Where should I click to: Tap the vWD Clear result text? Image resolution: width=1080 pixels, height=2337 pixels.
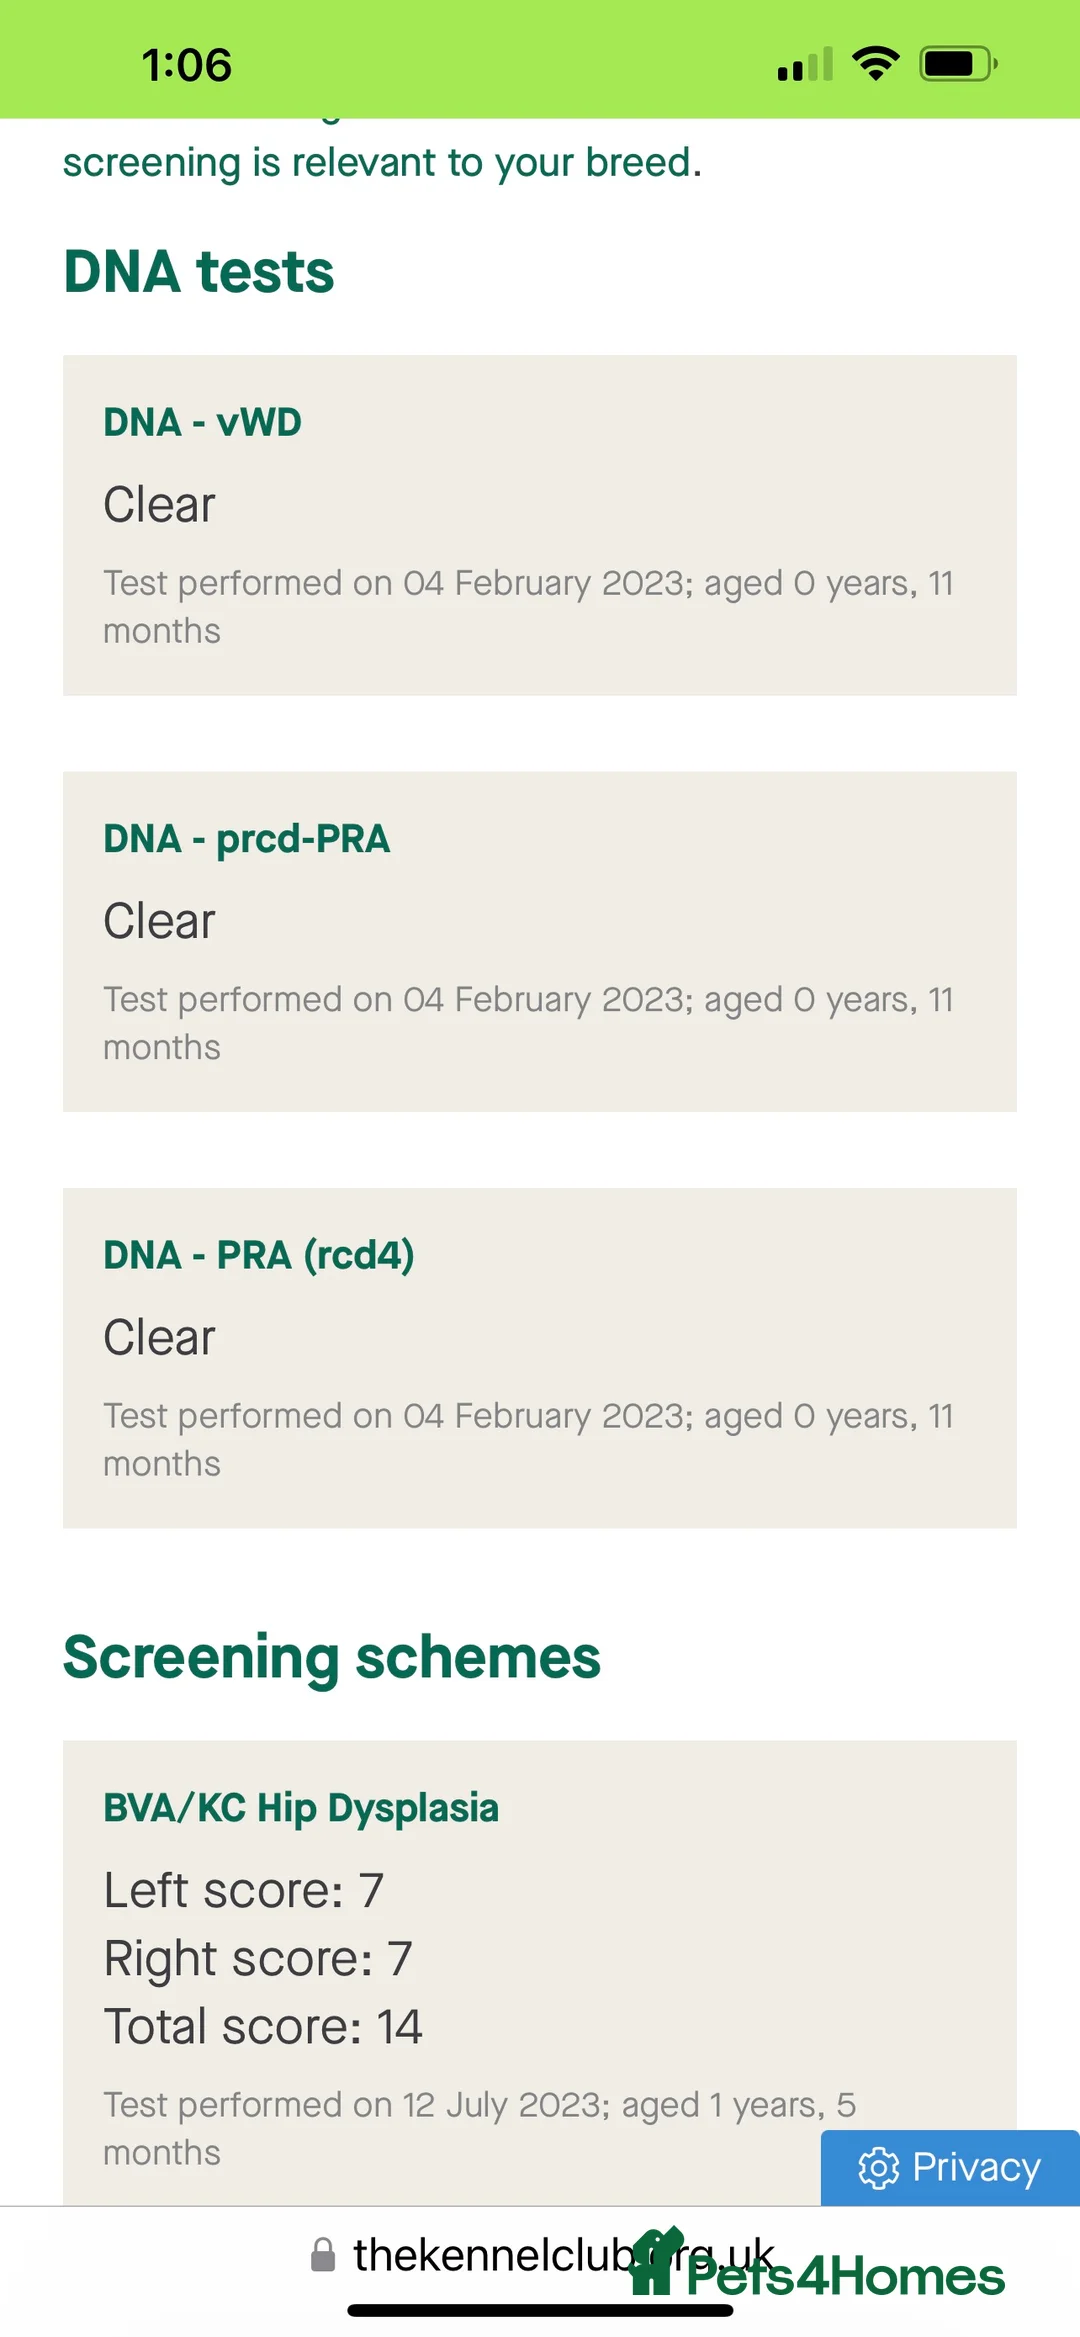coord(159,504)
